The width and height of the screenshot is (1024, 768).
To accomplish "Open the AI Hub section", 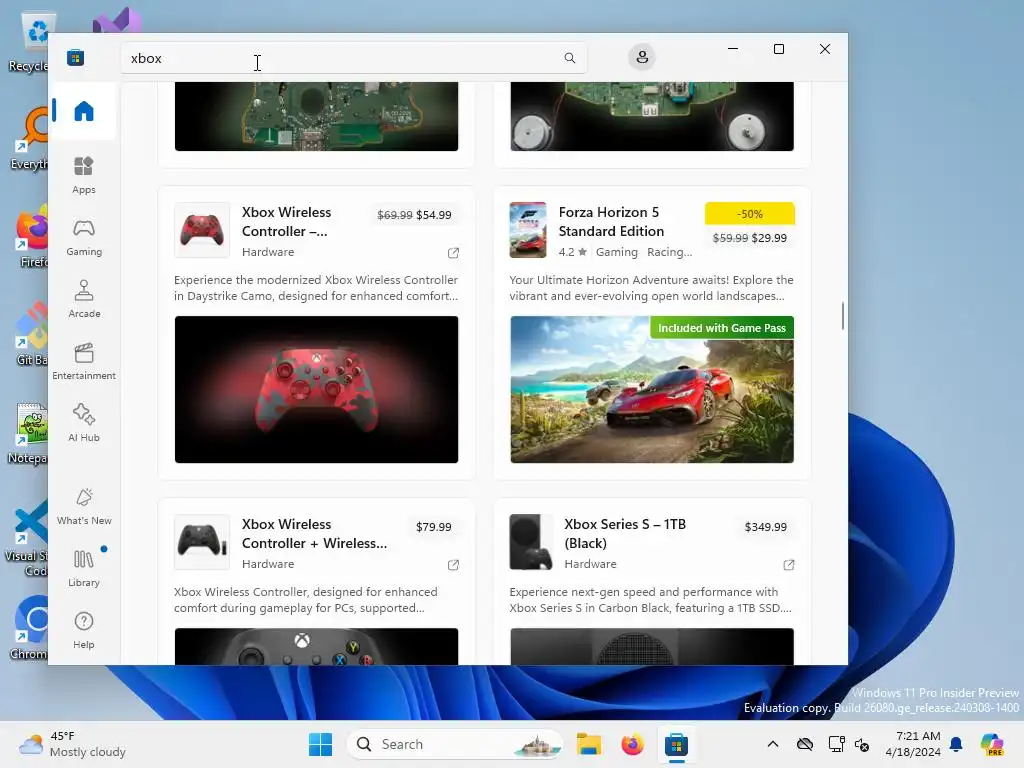I will point(84,423).
